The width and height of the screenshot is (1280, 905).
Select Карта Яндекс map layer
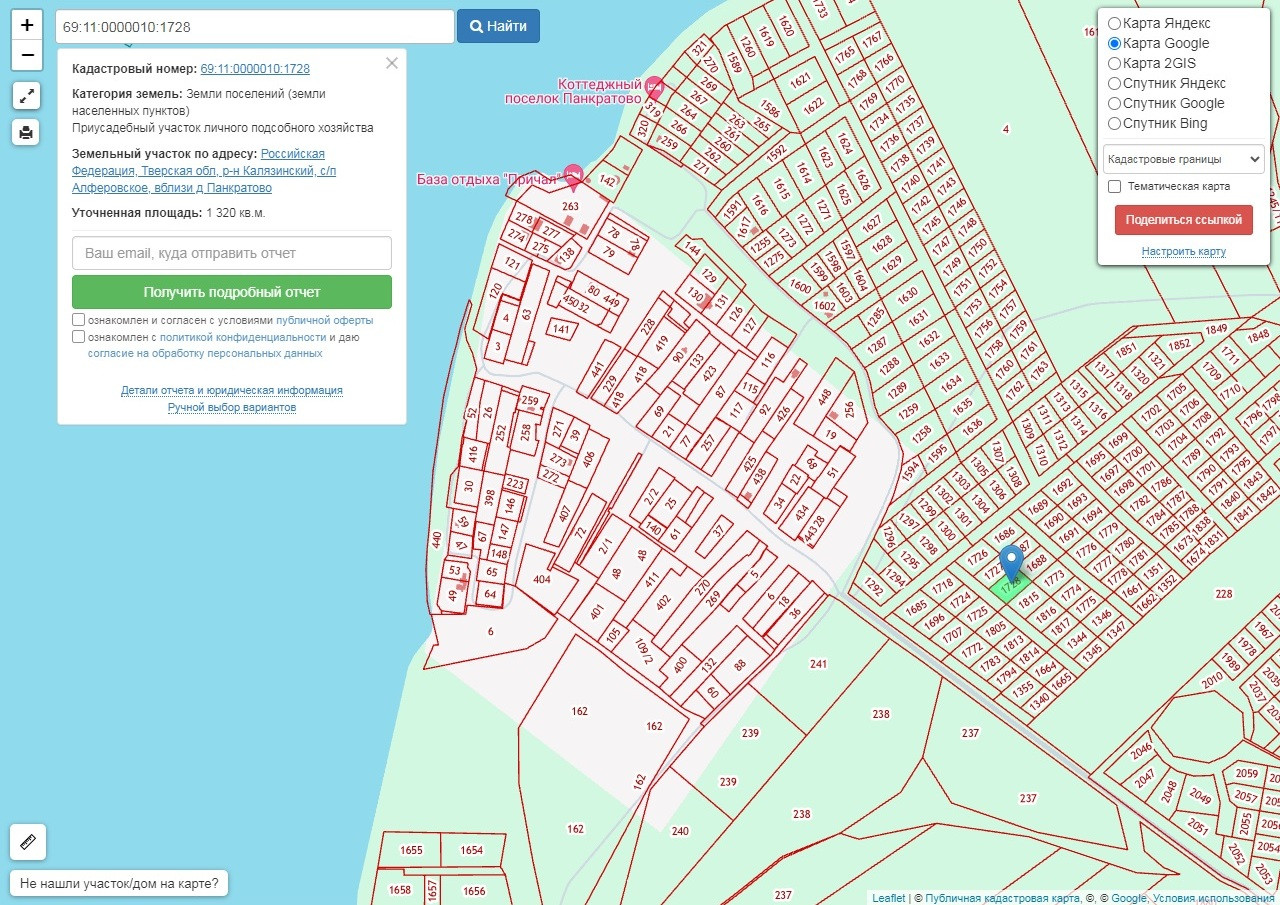[1114, 23]
